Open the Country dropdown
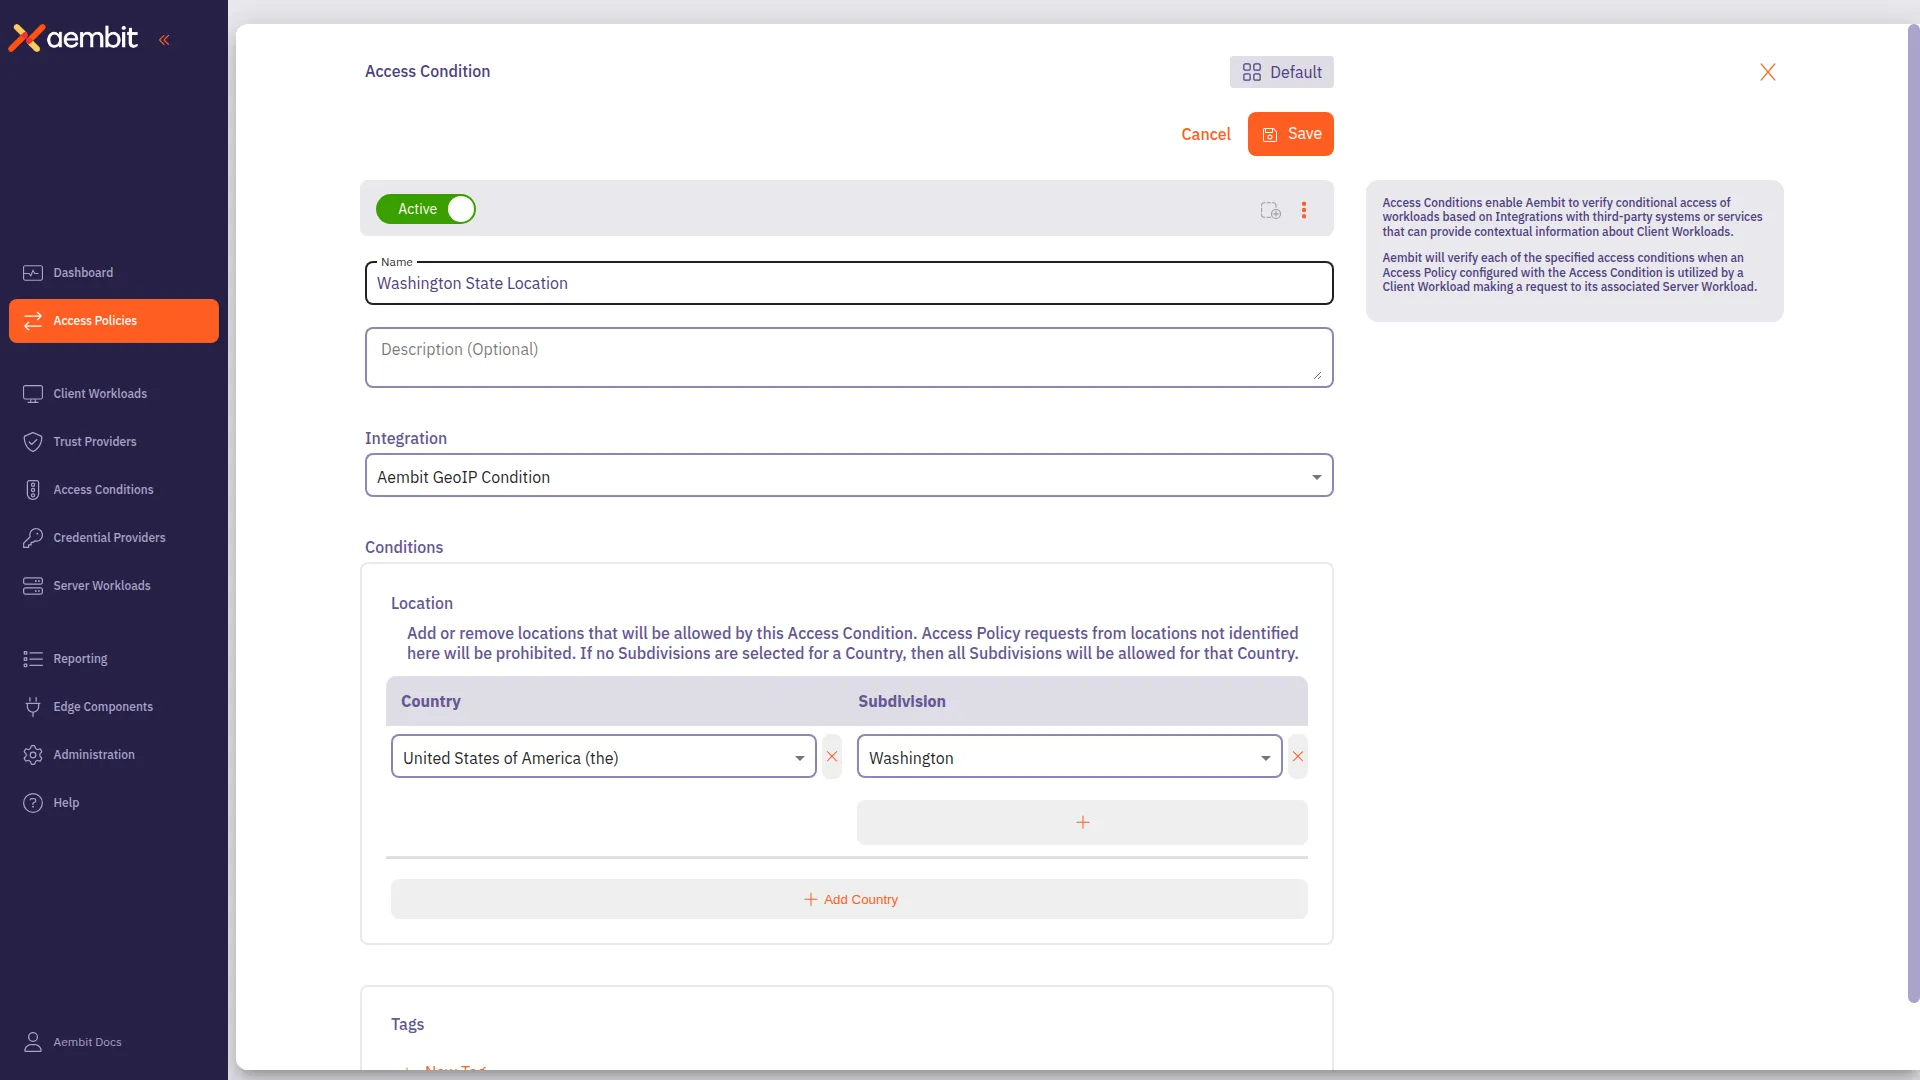Image resolution: width=1920 pixels, height=1080 pixels. click(604, 757)
